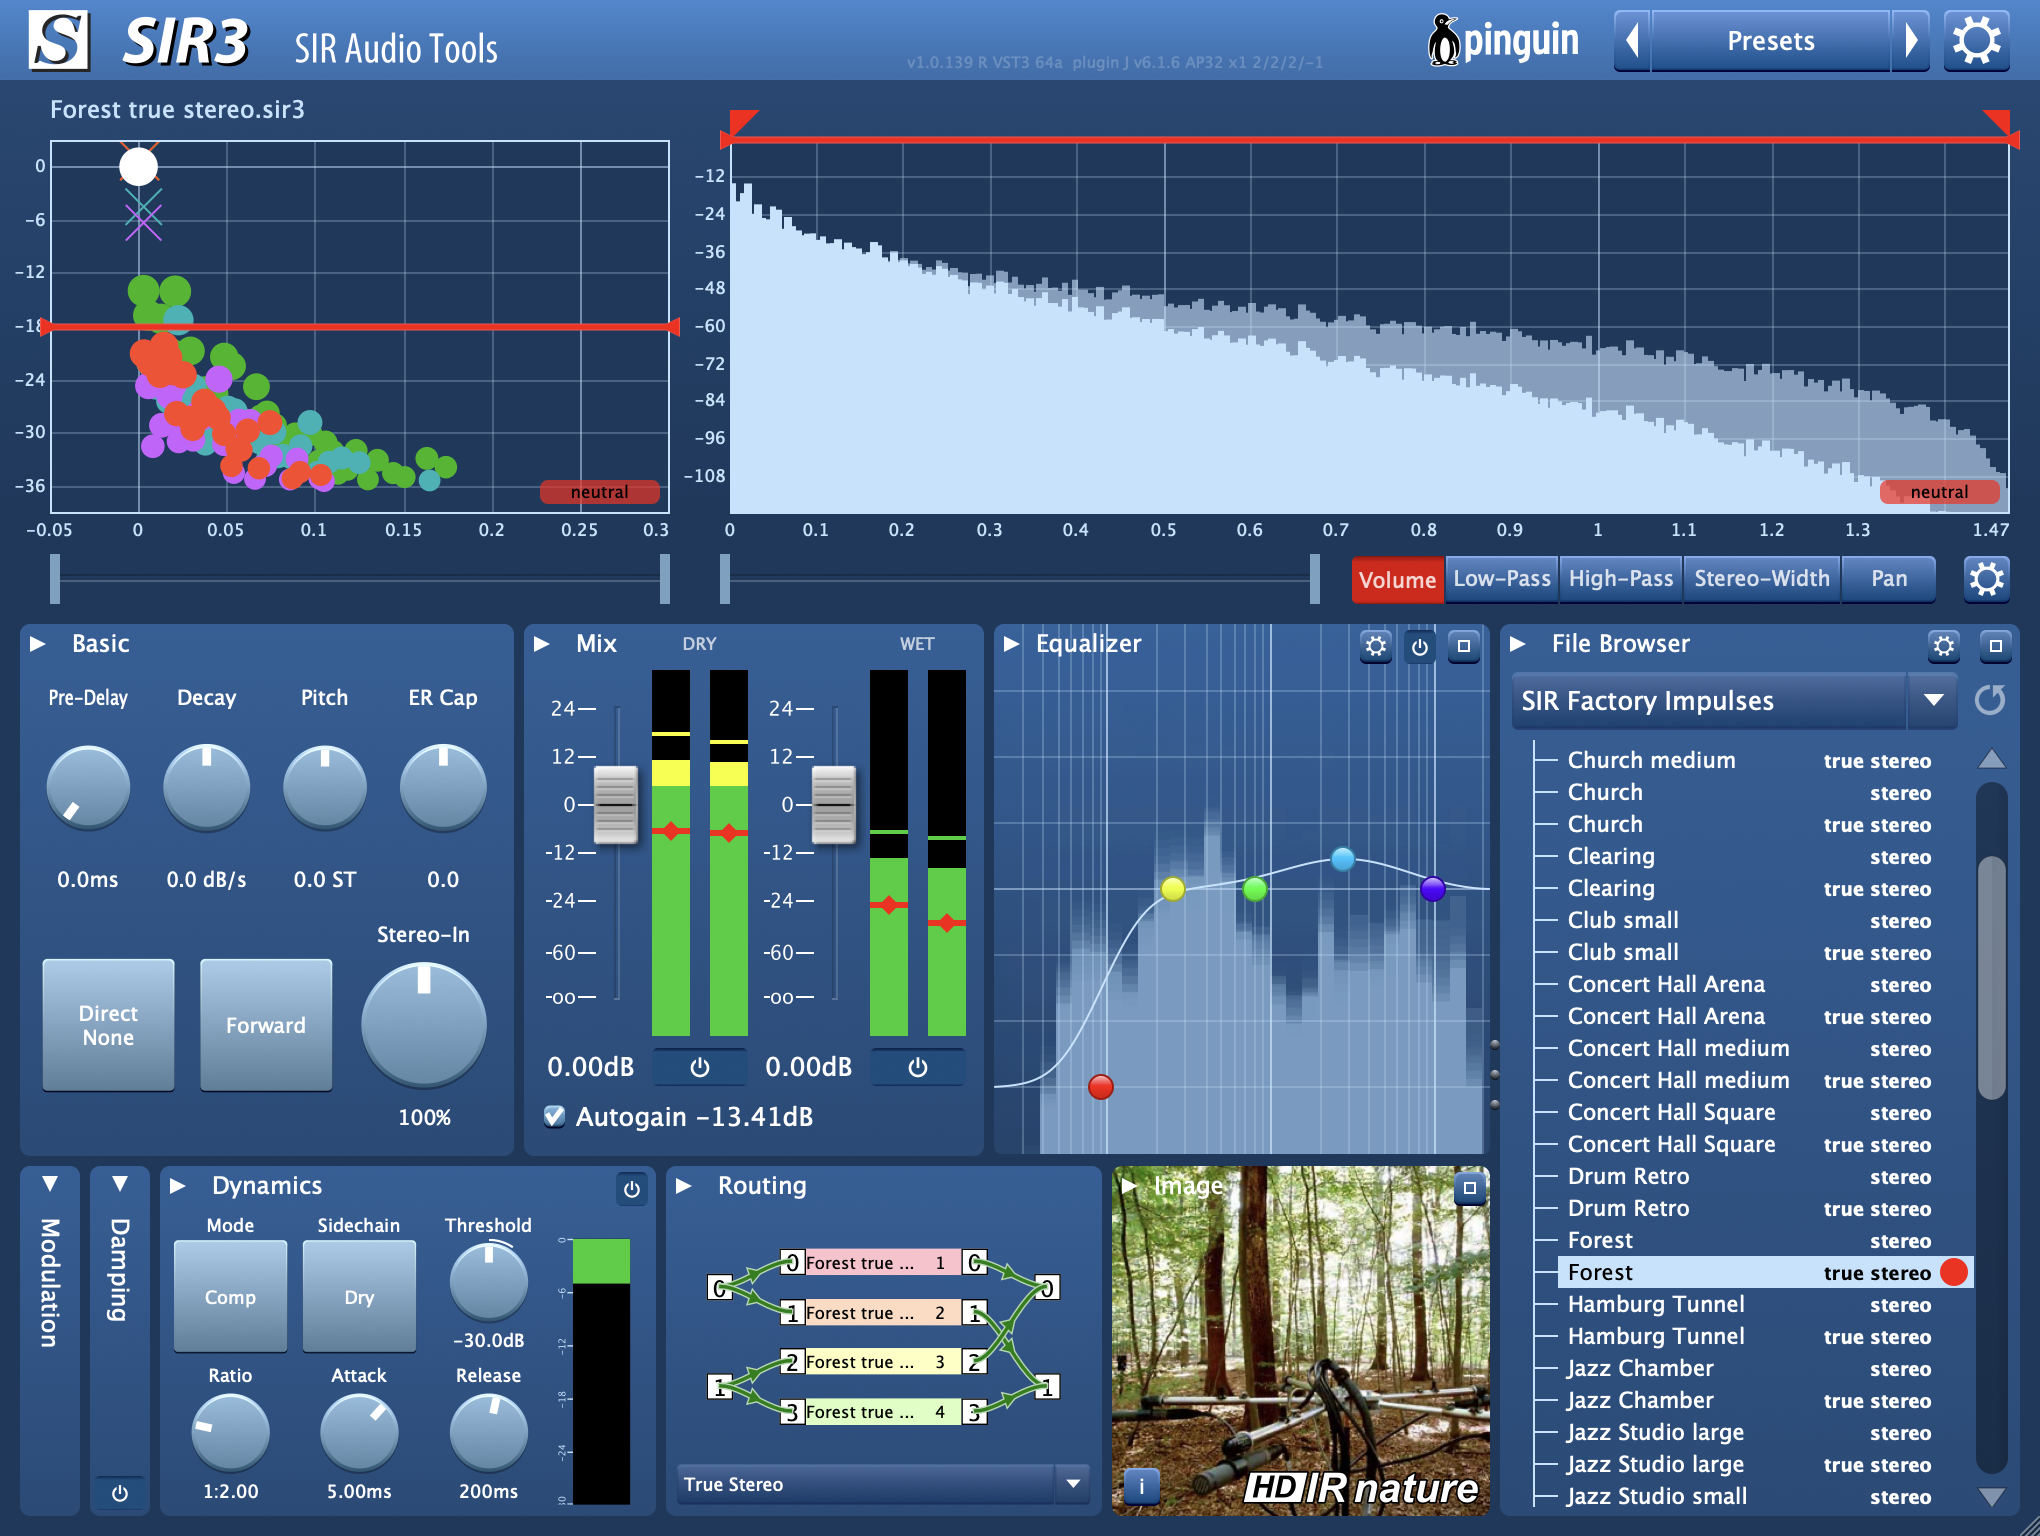Image resolution: width=2040 pixels, height=1536 pixels.
Task: Collapse the Image panel
Action: tap(1129, 1186)
